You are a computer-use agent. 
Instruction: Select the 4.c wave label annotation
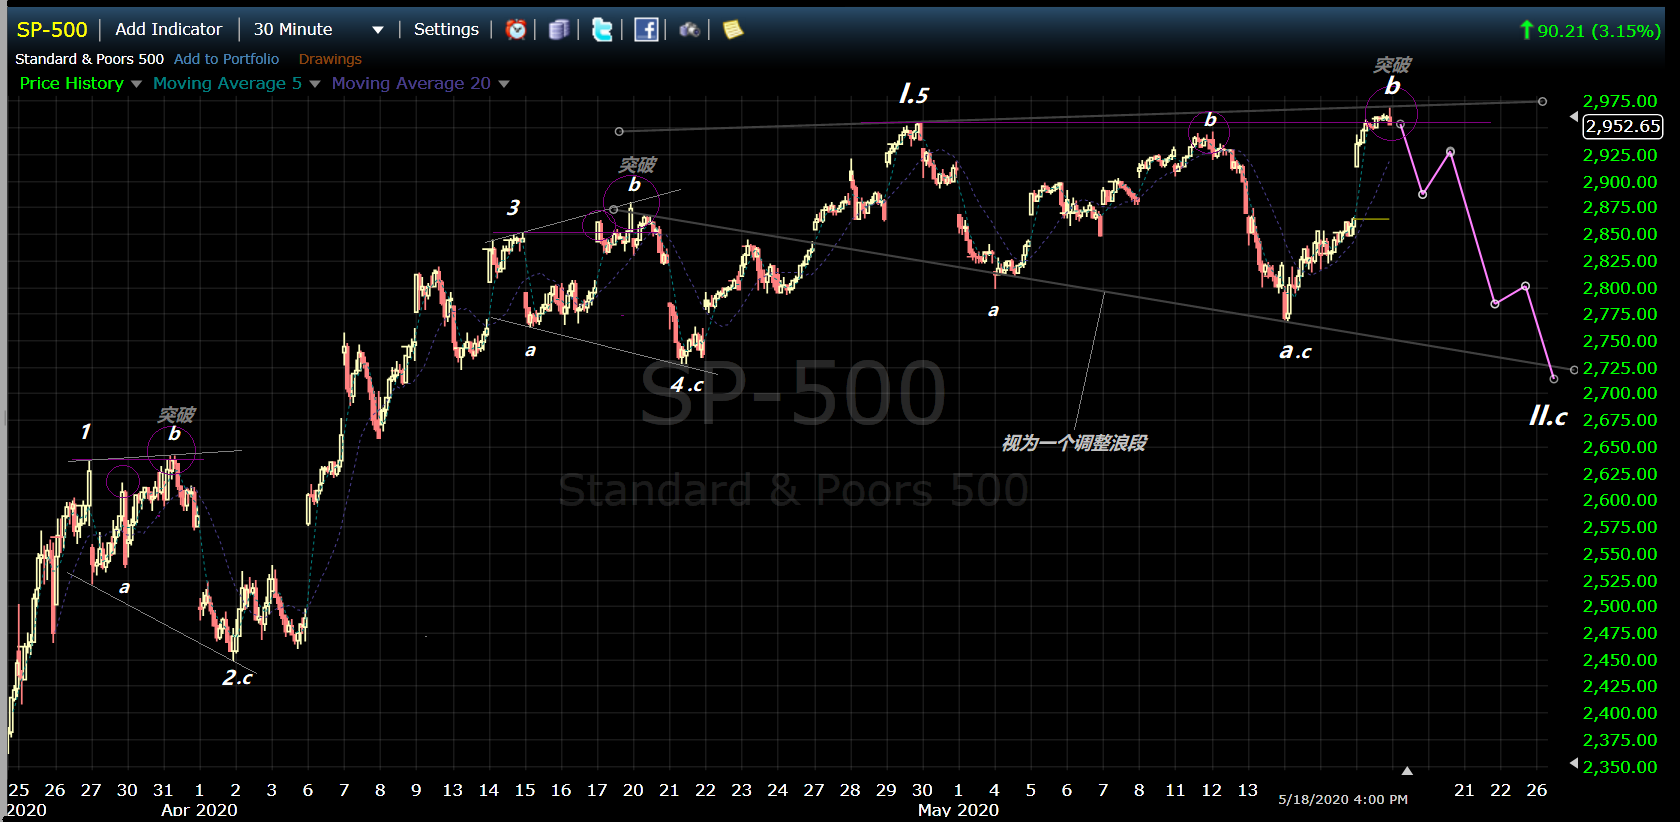pos(687,385)
